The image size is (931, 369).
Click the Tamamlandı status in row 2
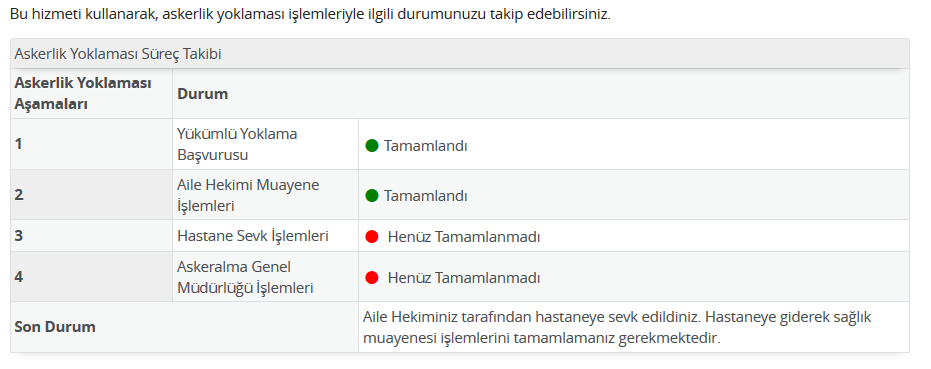click(x=425, y=196)
